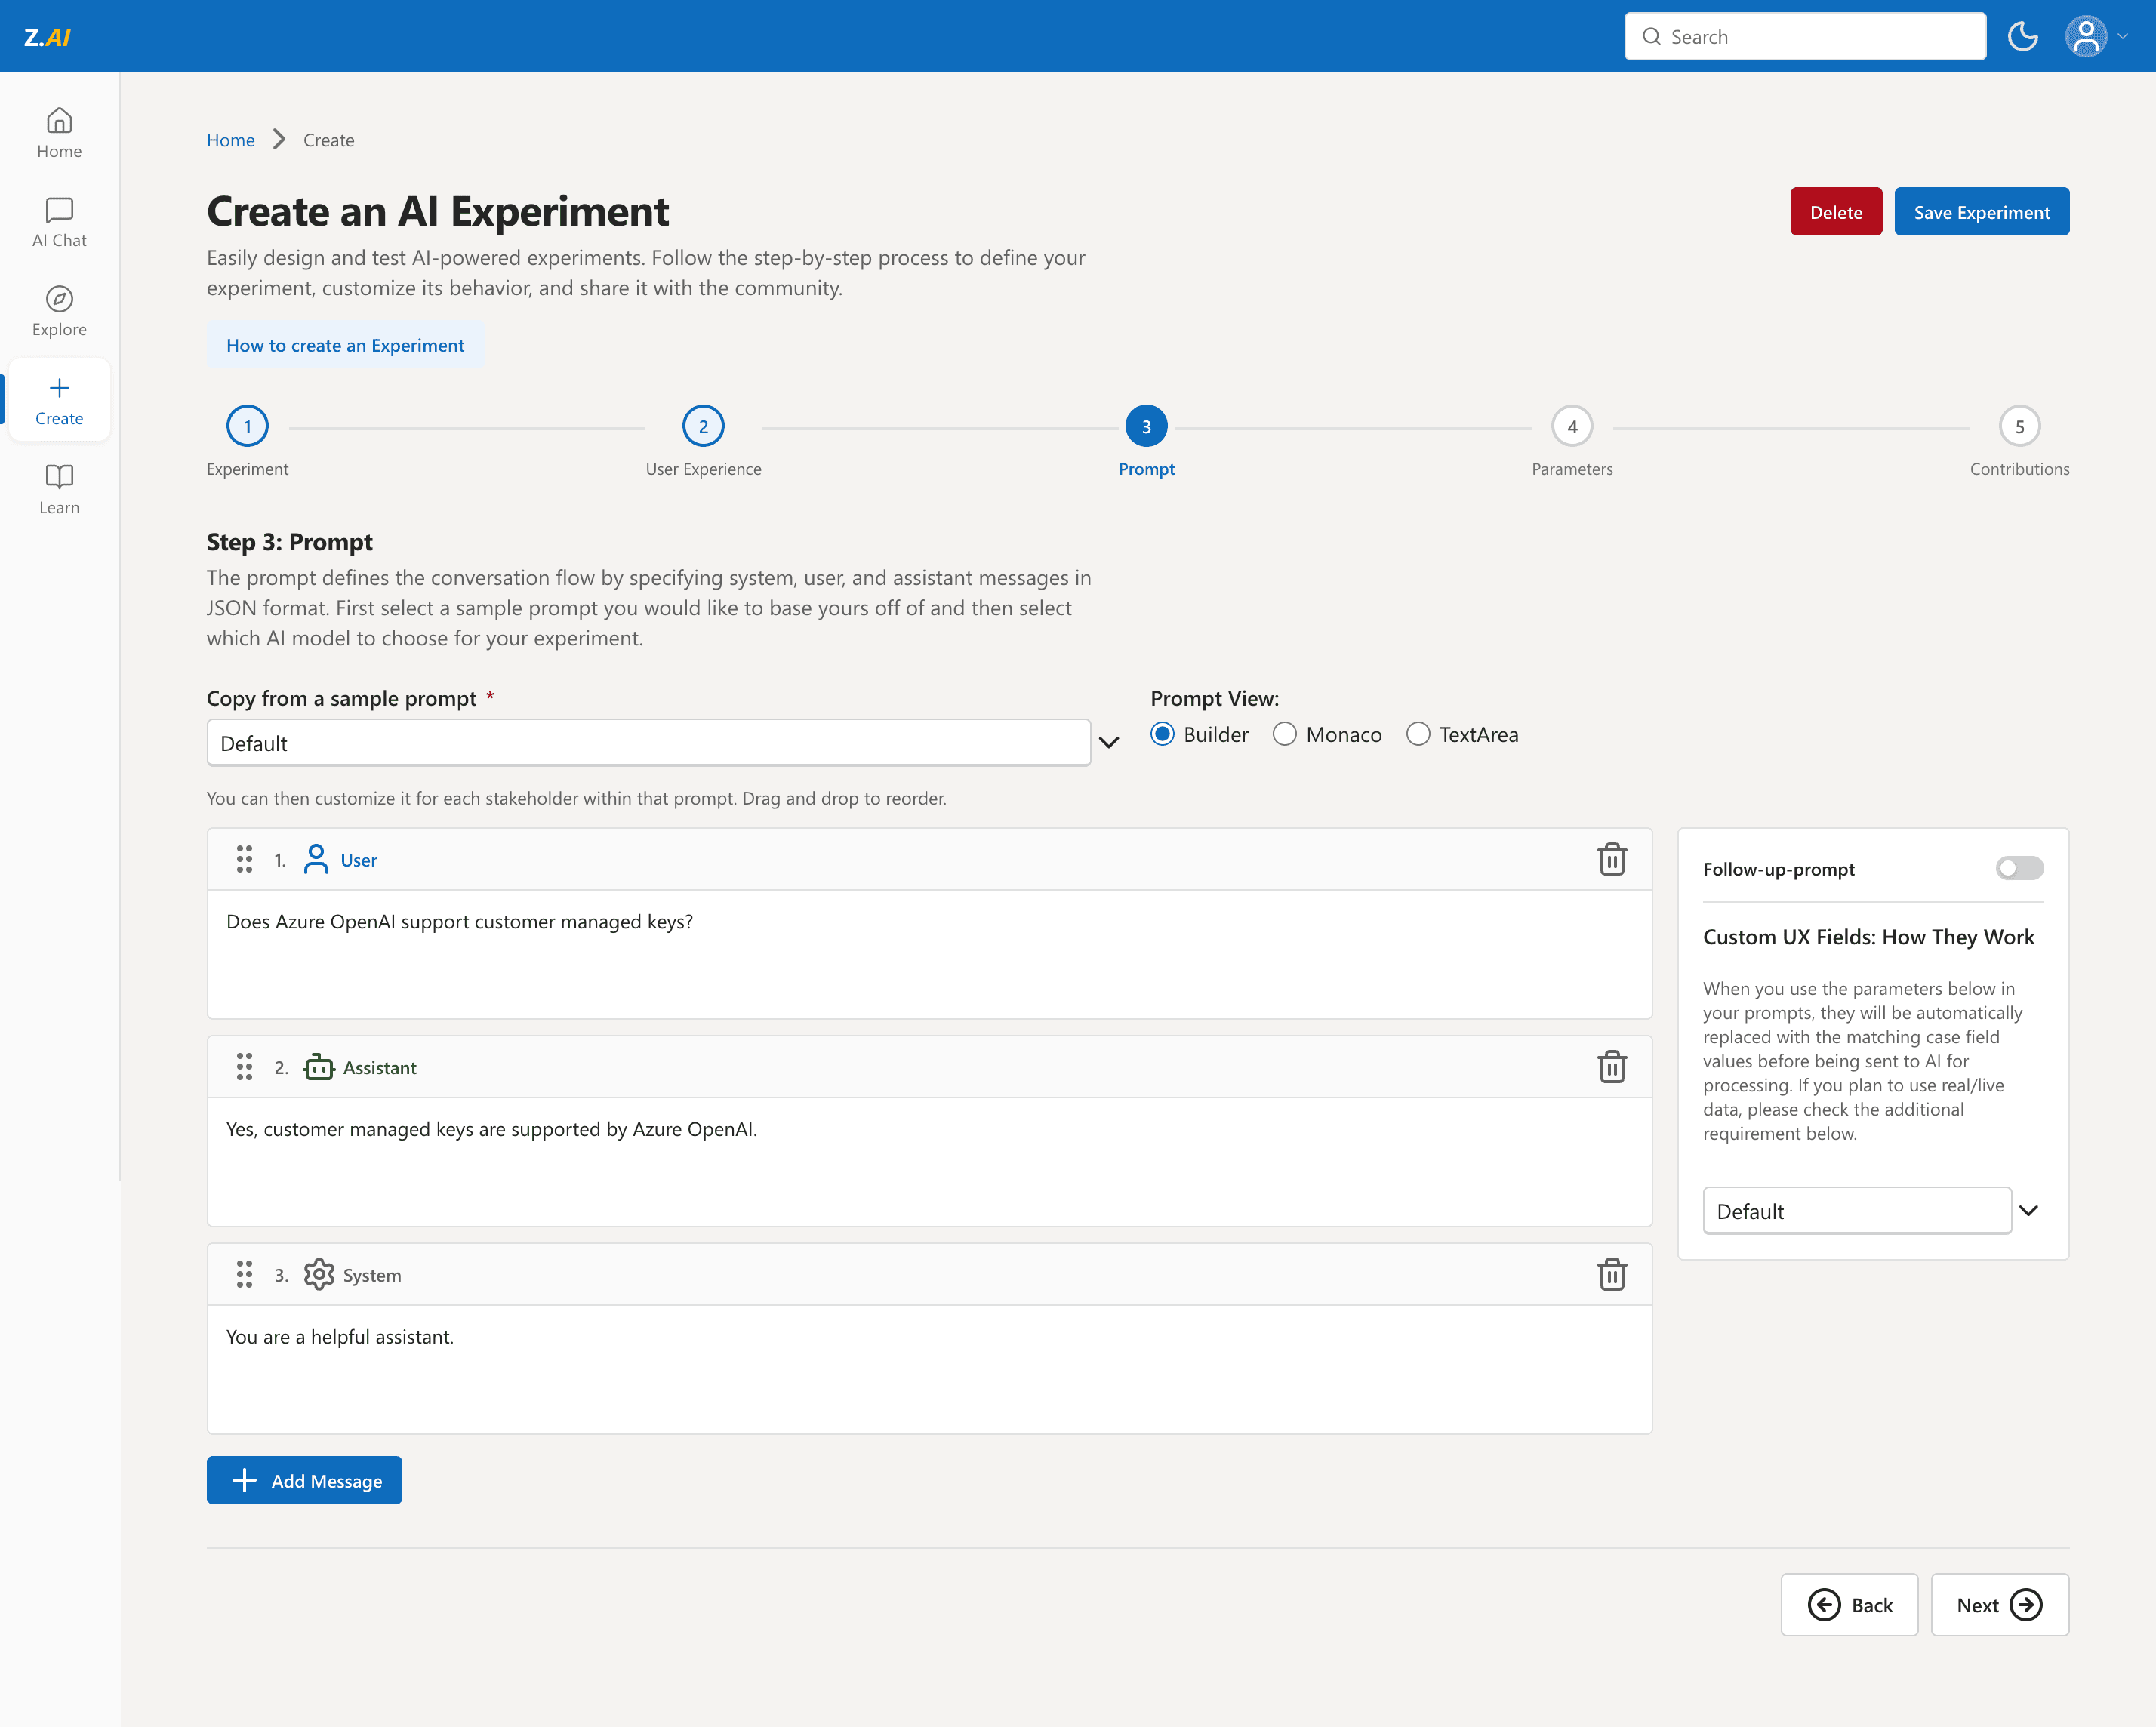This screenshot has height=1727, width=2156.
Task: Enable the Follow-up-prompt switch
Action: tap(2018, 868)
